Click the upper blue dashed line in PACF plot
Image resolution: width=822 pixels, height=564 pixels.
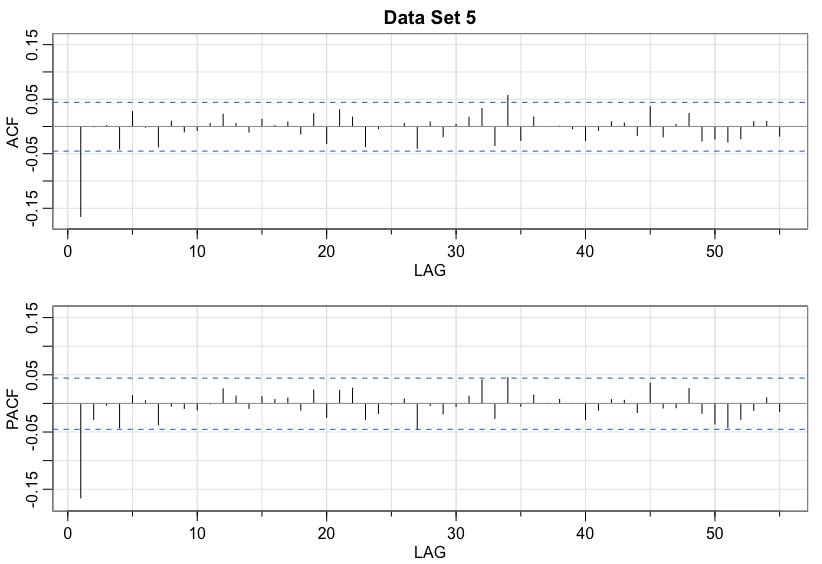[300, 378]
